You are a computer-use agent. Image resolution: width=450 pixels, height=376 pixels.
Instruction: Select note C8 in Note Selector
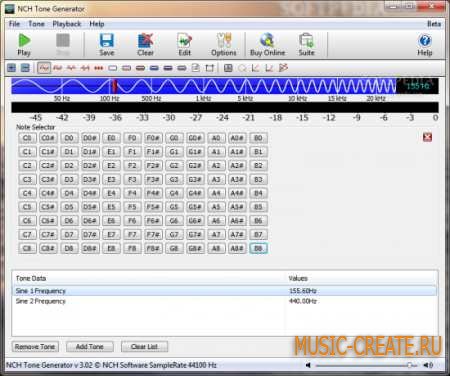(27, 248)
